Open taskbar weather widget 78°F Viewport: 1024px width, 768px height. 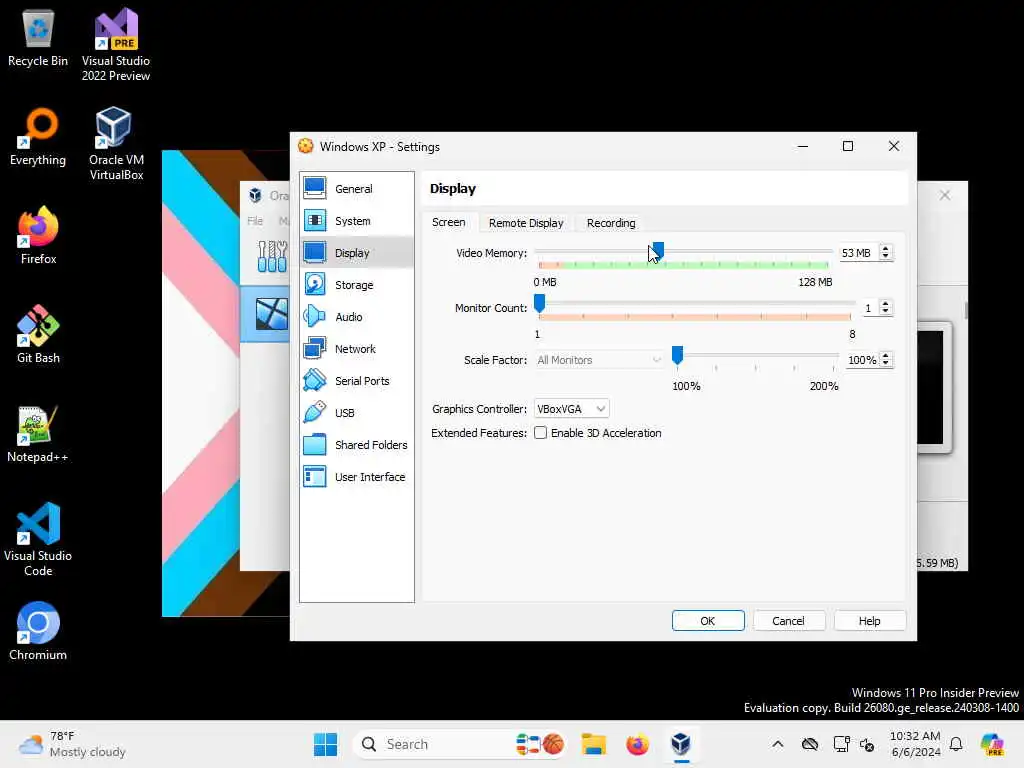[72, 744]
